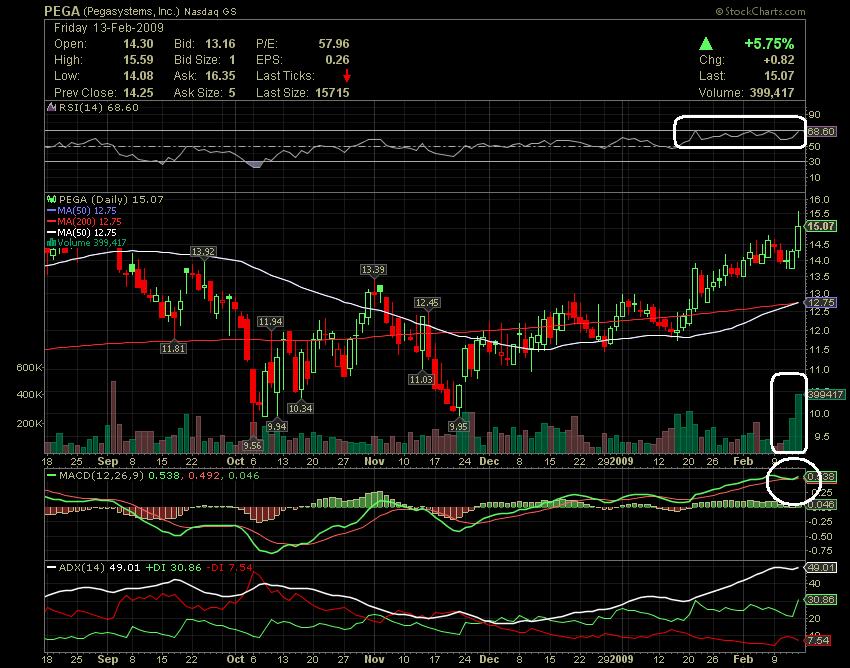Click the 'Volume:' label in quote header
This screenshot has height=668, width=850.
[722, 93]
